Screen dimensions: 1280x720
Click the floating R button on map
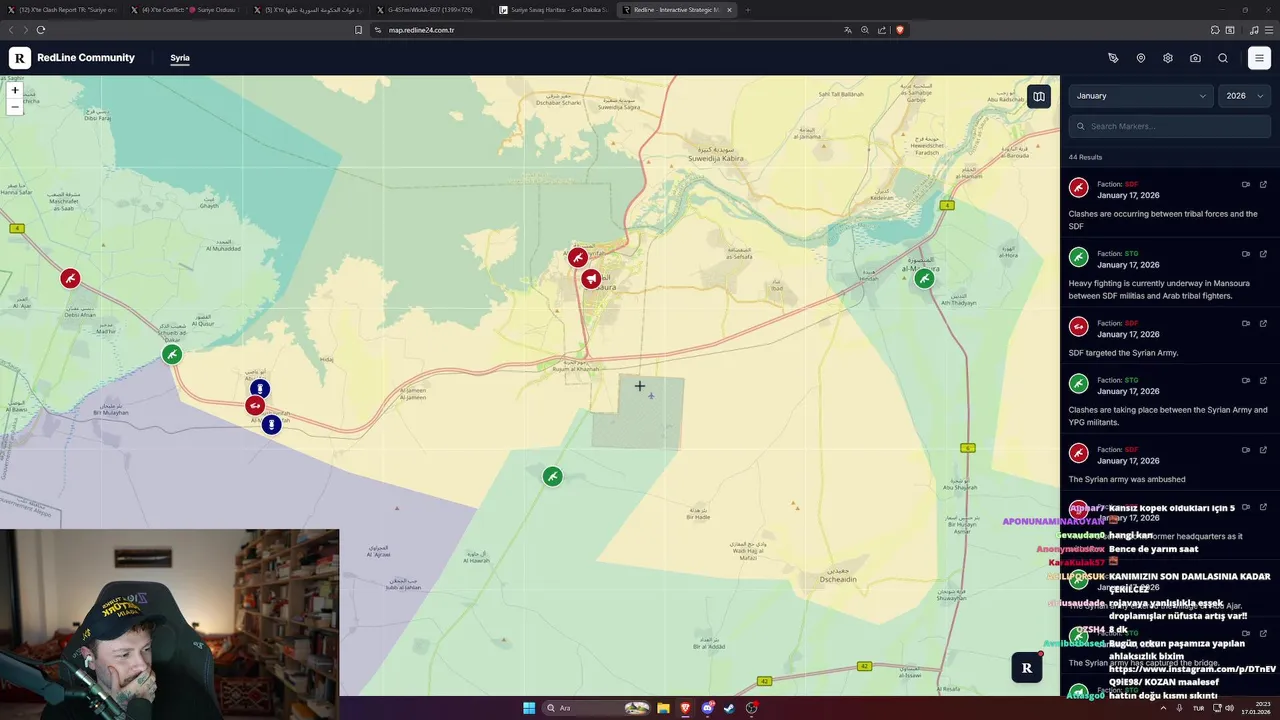point(1027,668)
